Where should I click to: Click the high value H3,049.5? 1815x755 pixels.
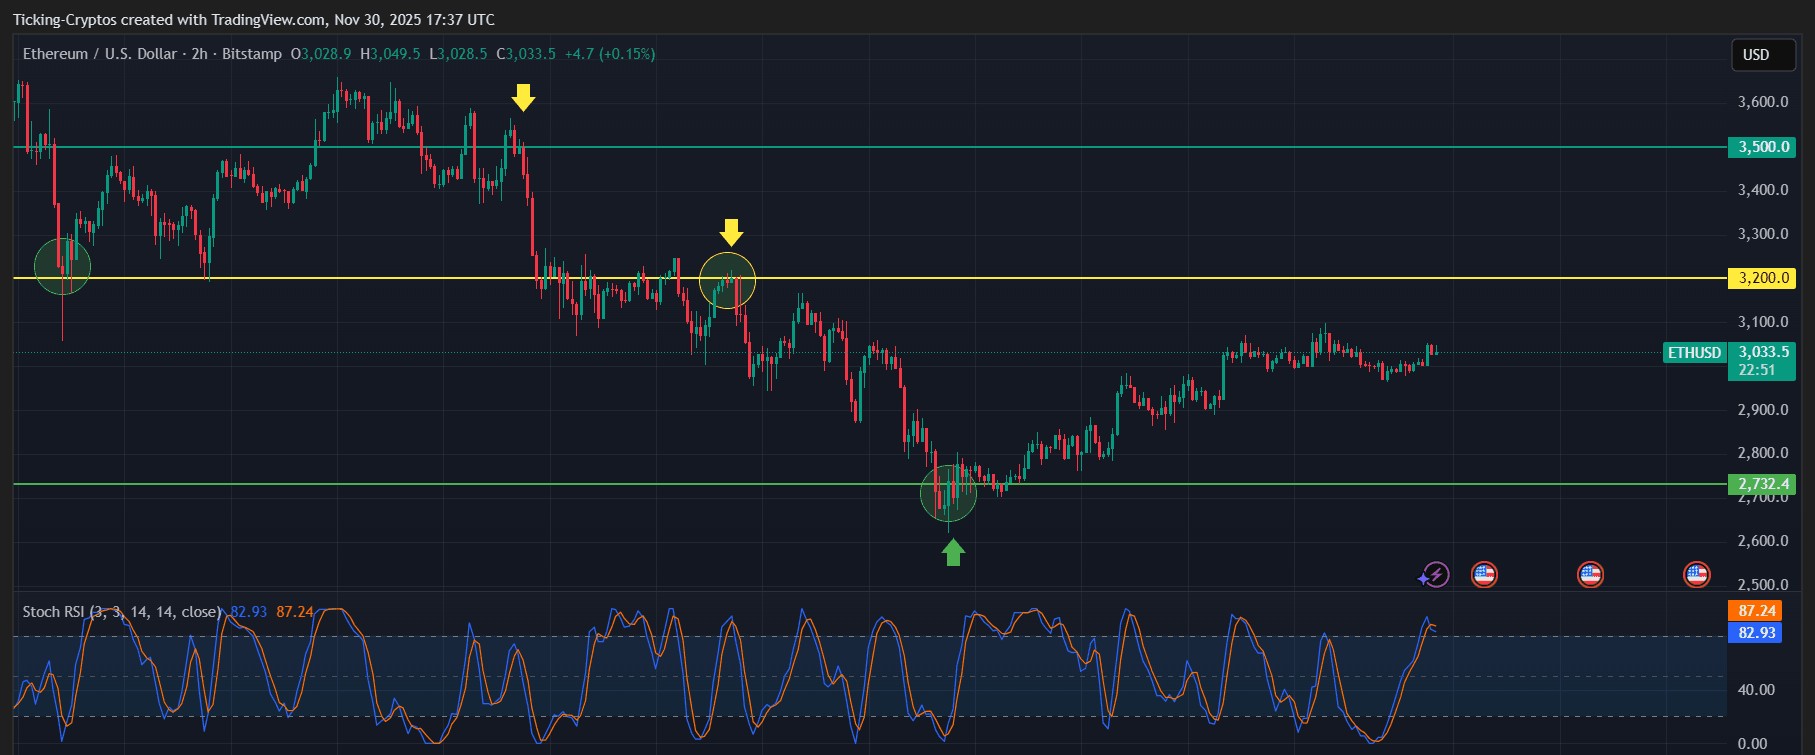(x=390, y=54)
